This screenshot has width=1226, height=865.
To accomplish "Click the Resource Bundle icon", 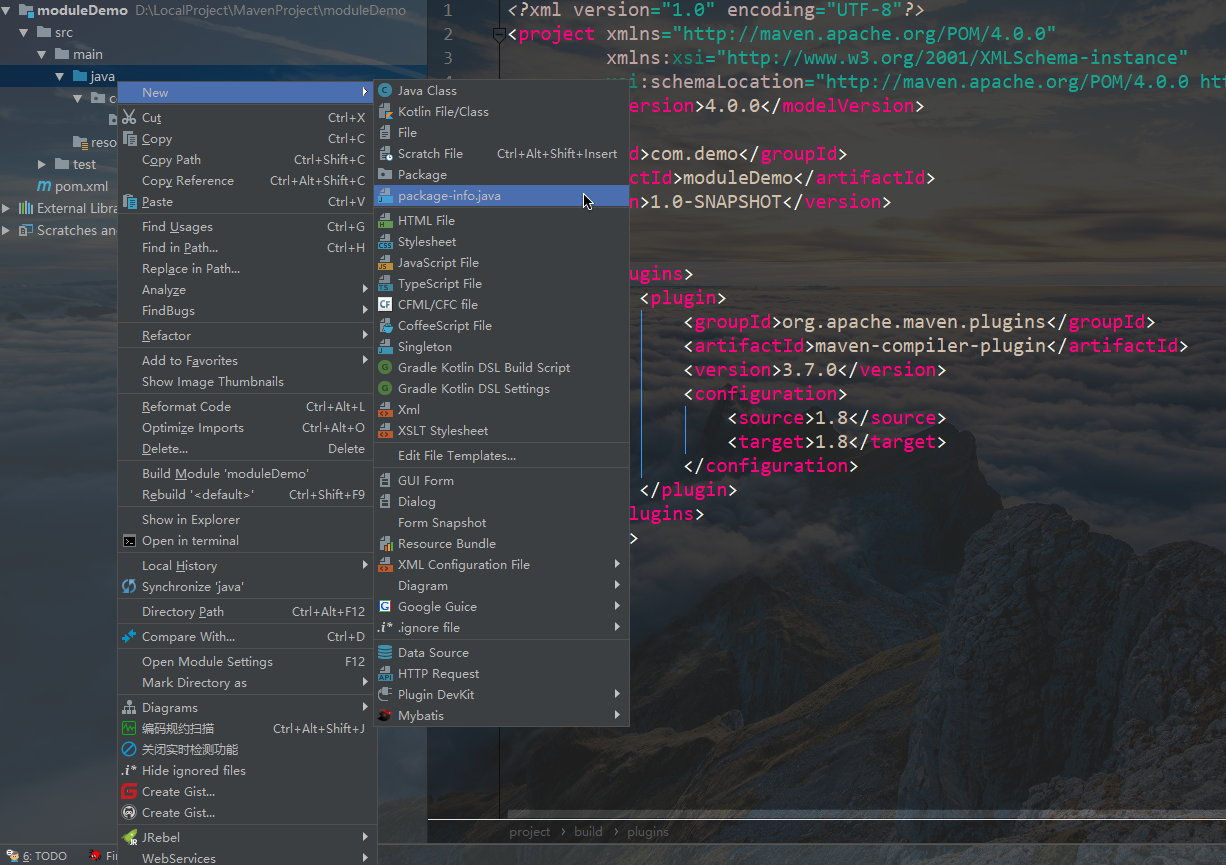I will click(x=385, y=543).
